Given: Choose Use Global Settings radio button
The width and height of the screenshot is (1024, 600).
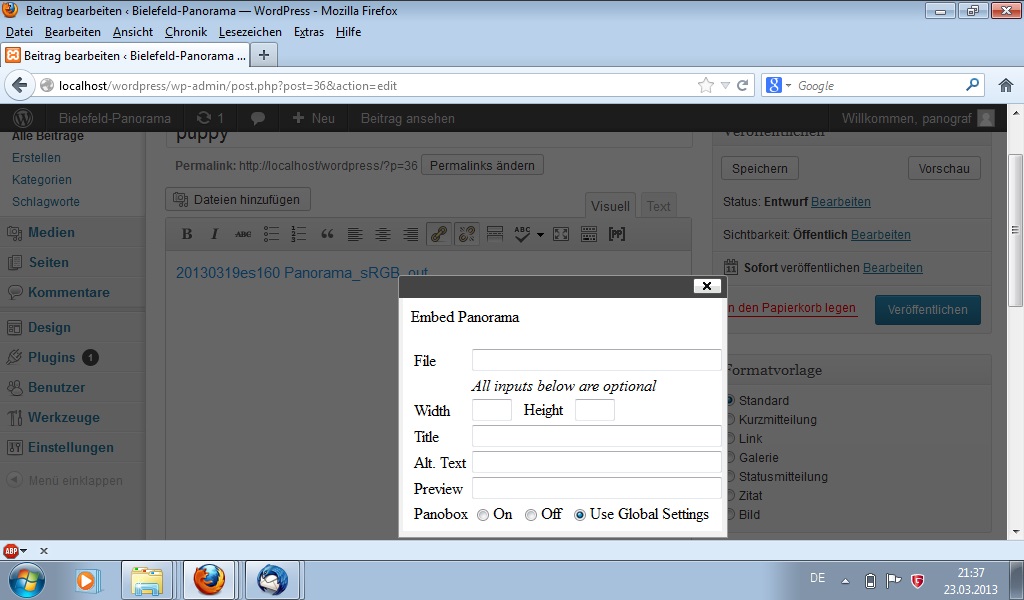Looking at the screenshot, I should [x=580, y=515].
